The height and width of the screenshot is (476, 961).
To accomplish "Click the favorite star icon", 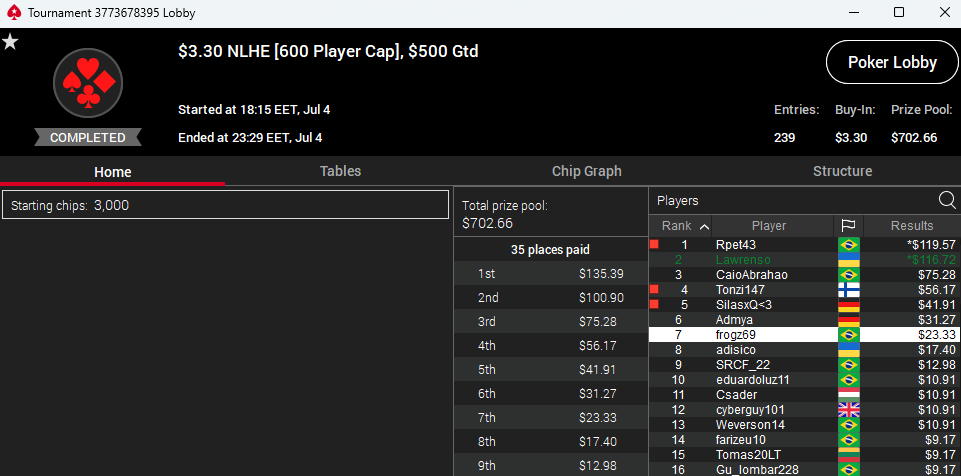I will click(x=10, y=42).
